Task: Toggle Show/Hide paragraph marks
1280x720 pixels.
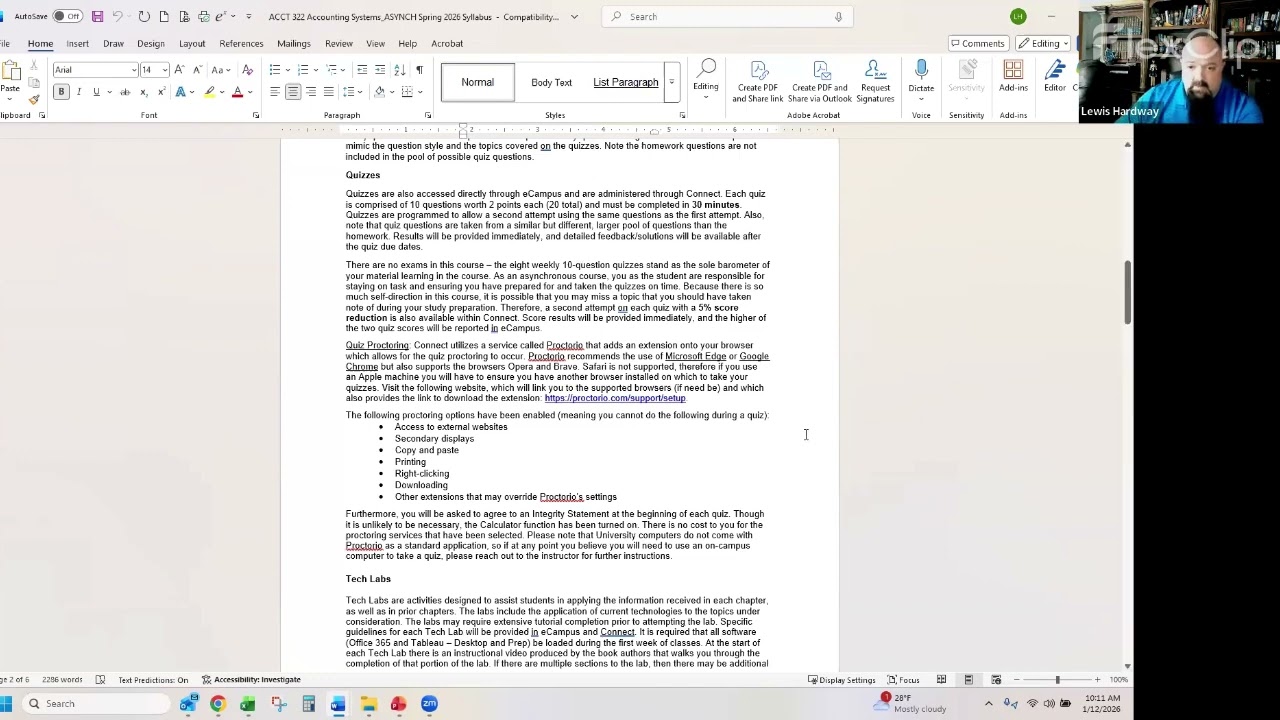Action: pos(419,70)
